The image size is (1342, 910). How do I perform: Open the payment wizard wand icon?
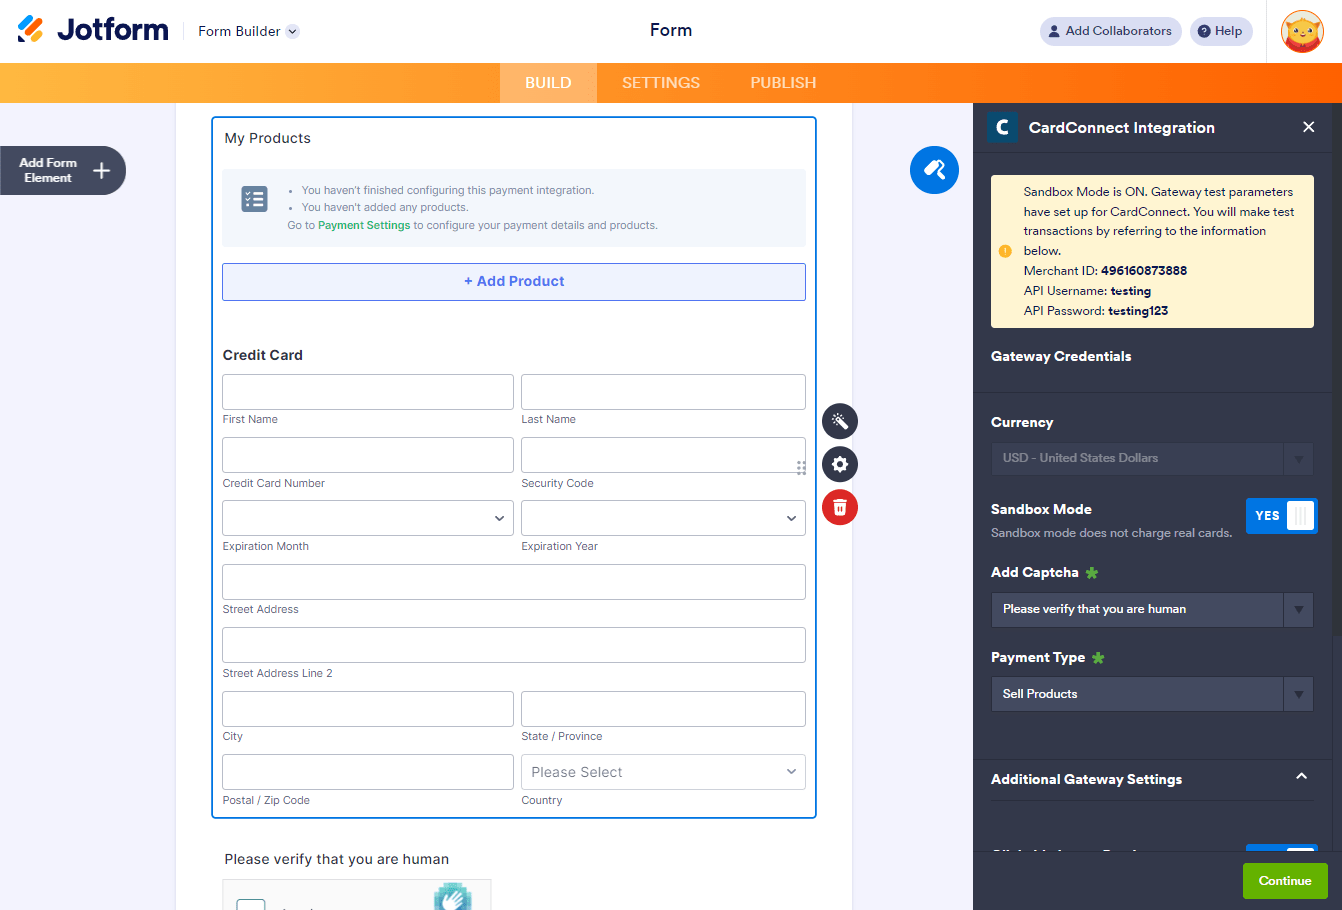click(840, 421)
